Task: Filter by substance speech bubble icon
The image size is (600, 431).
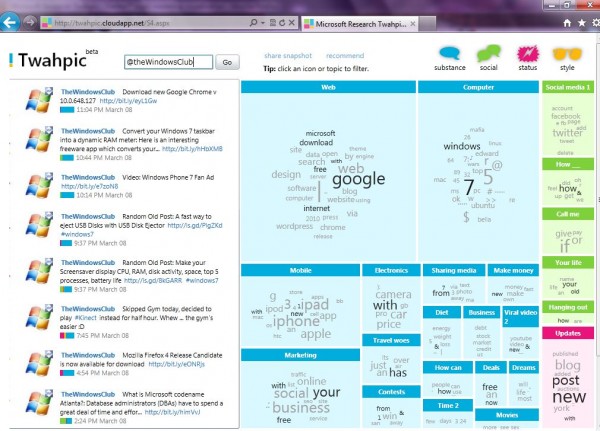Action: point(450,54)
